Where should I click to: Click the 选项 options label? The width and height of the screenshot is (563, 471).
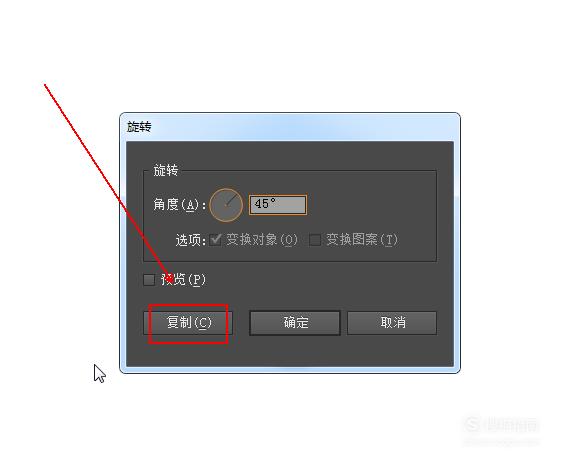pos(190,240)
